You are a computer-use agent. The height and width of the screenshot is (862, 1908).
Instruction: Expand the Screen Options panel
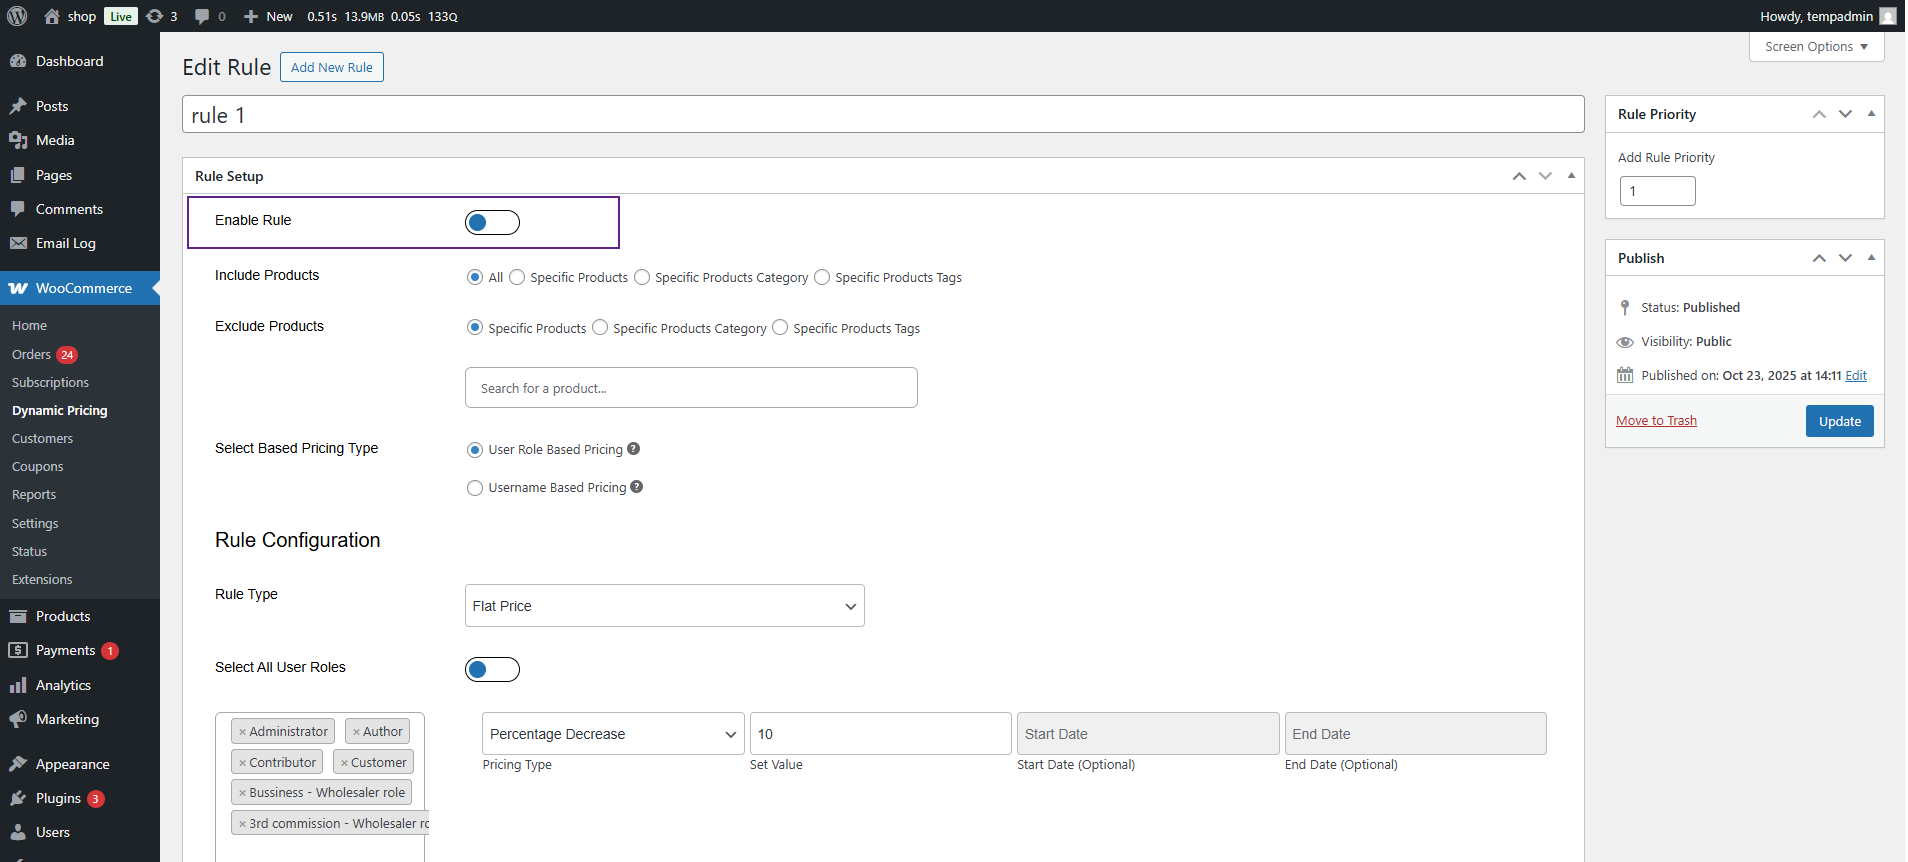(1815, 47)
